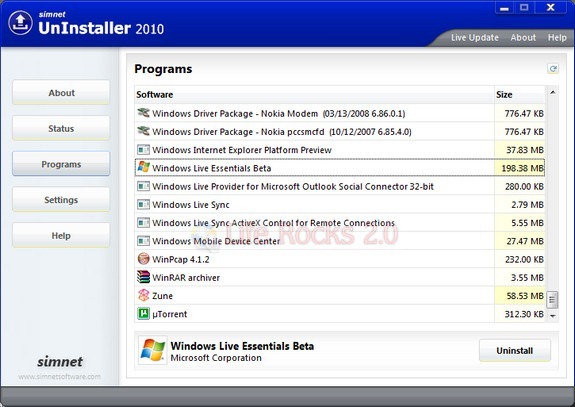575x407 pixels.
Task: Click the Windows Mobile Device Center icon
Action: click(x=143, y=241)
